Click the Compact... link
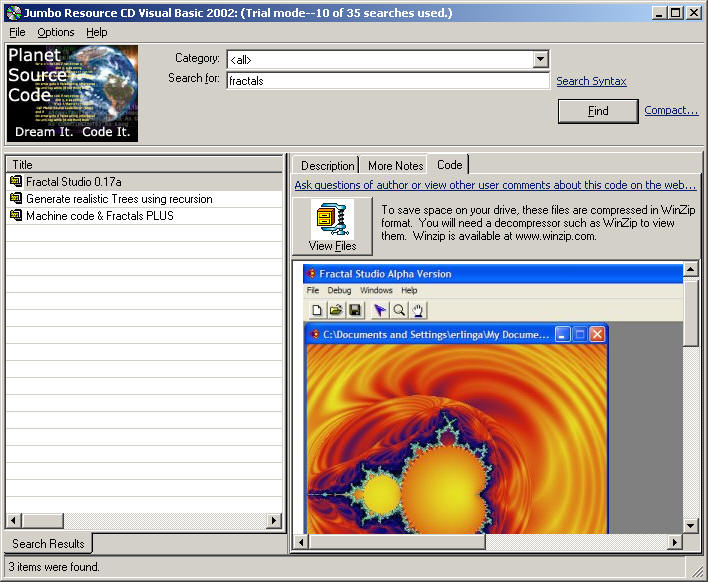Viewport: 708px width, 582px height. click(x=671, y=110)
